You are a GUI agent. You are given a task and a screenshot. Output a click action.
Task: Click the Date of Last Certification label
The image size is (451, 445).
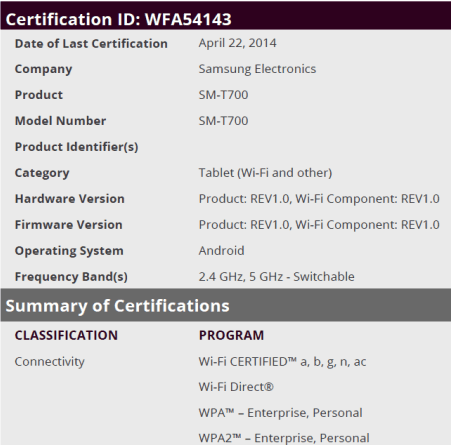click(x=91, y=44)
